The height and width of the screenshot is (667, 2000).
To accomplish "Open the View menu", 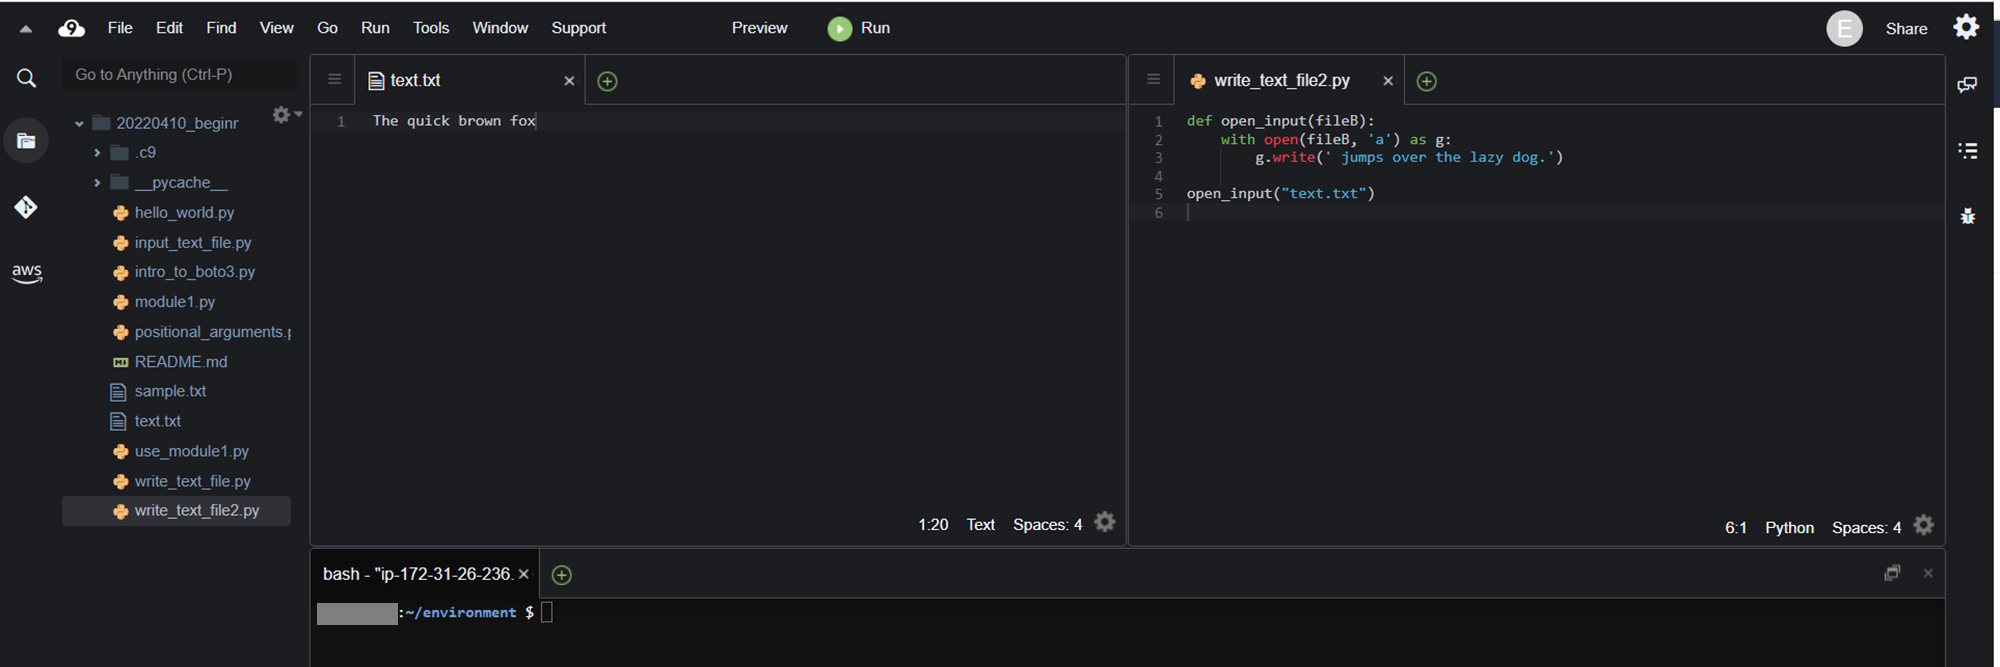I will click(276, 28).
